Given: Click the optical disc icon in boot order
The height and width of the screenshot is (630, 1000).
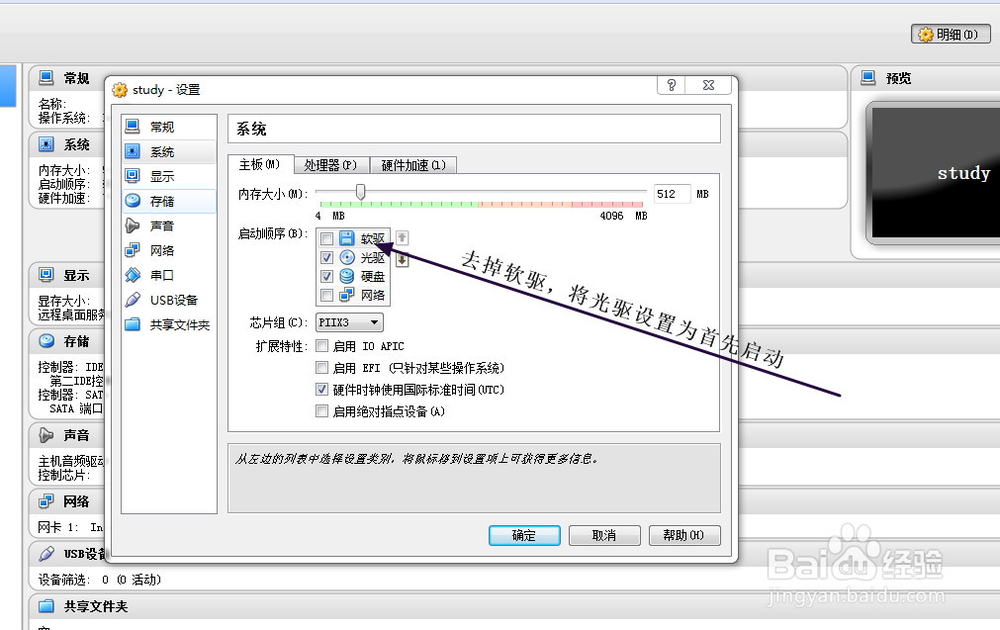Looking at the screenshot, I should (x=347, y=257).
